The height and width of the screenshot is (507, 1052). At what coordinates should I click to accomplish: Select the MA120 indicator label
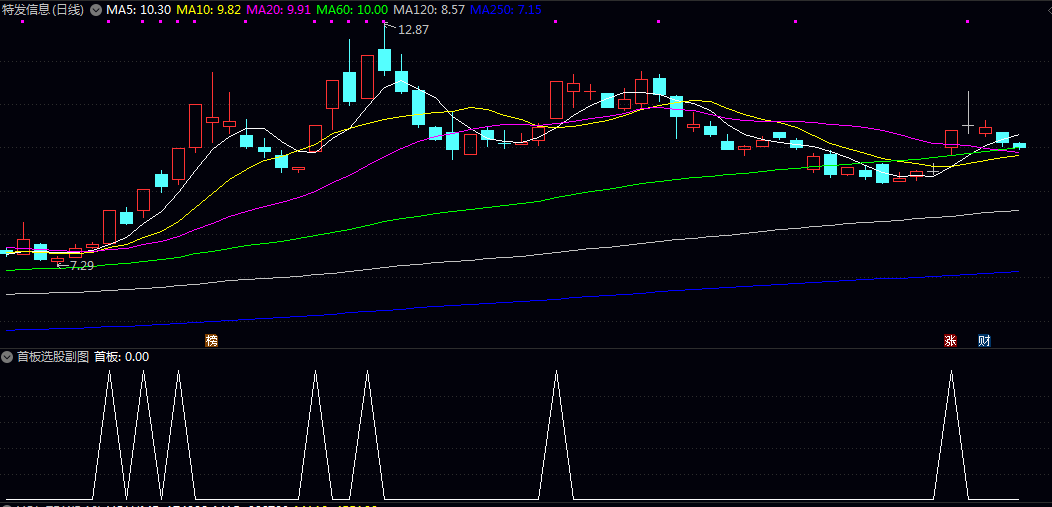click(429, 9)
